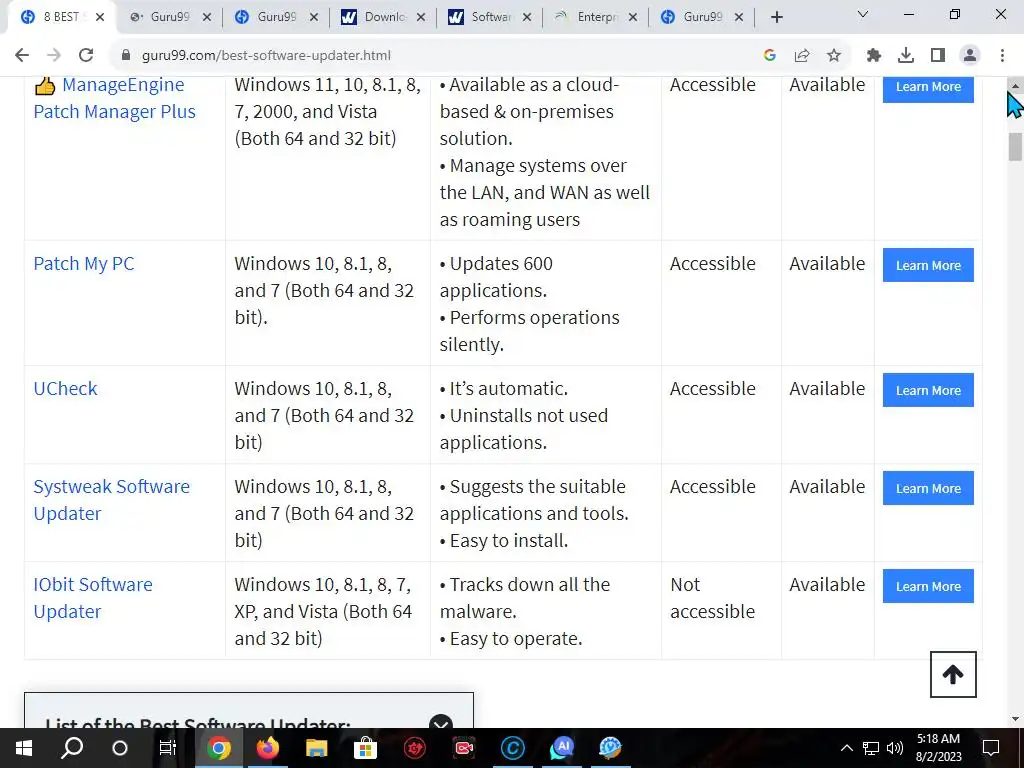Viewport: 1024px width, 768px height.
Task: Switch to the Download tab
Action: [x=384, y=18]
